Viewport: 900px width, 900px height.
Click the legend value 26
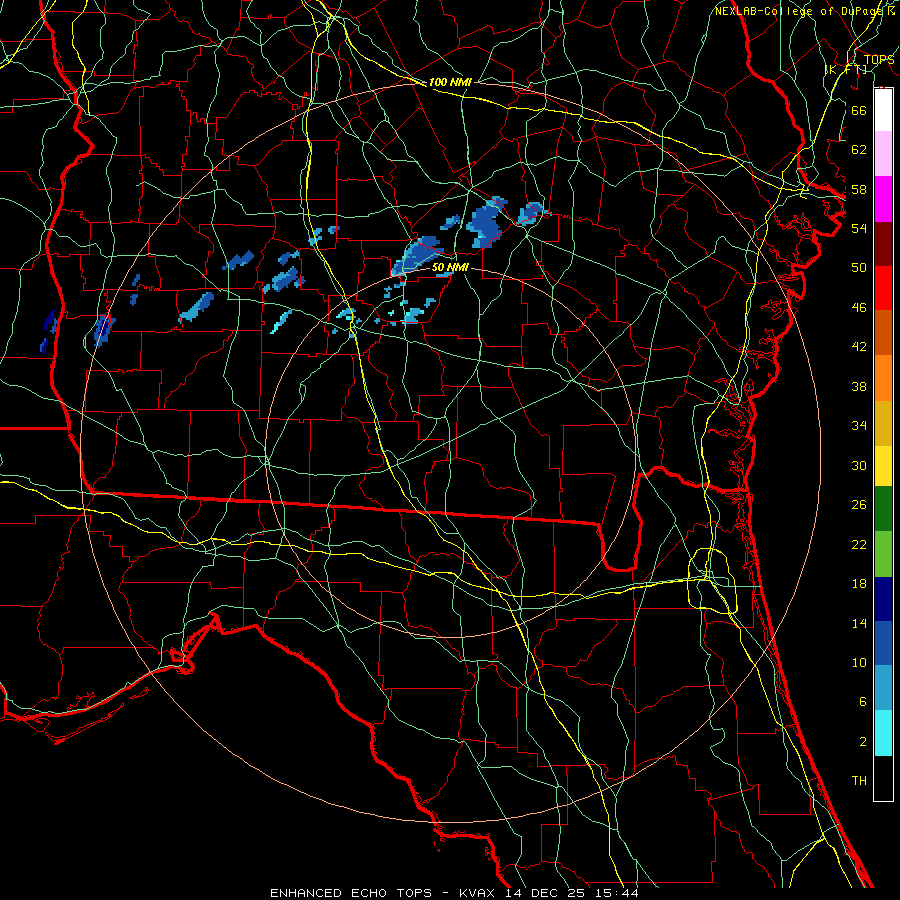[x=859, y=505]
